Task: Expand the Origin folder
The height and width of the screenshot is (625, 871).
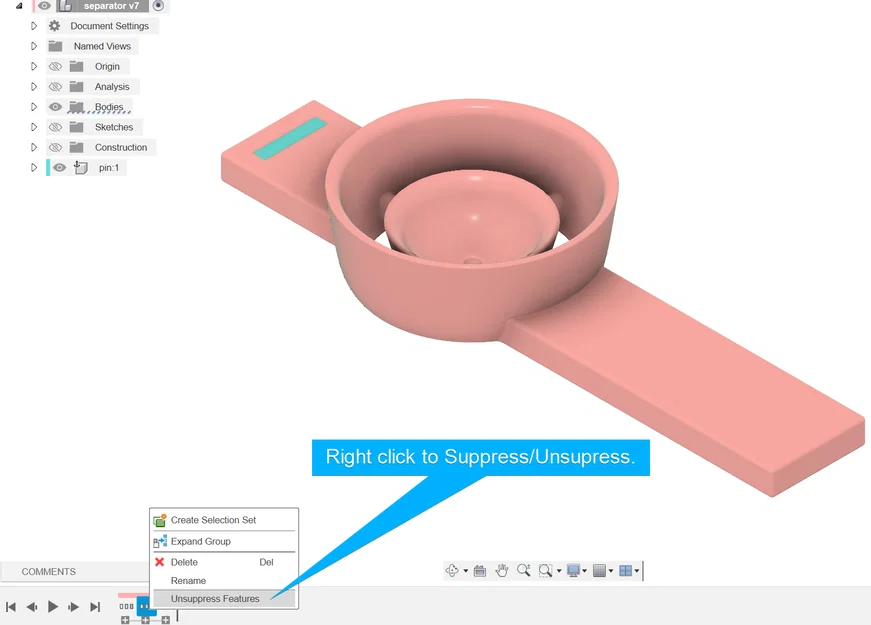Action: tap(33, 67)
